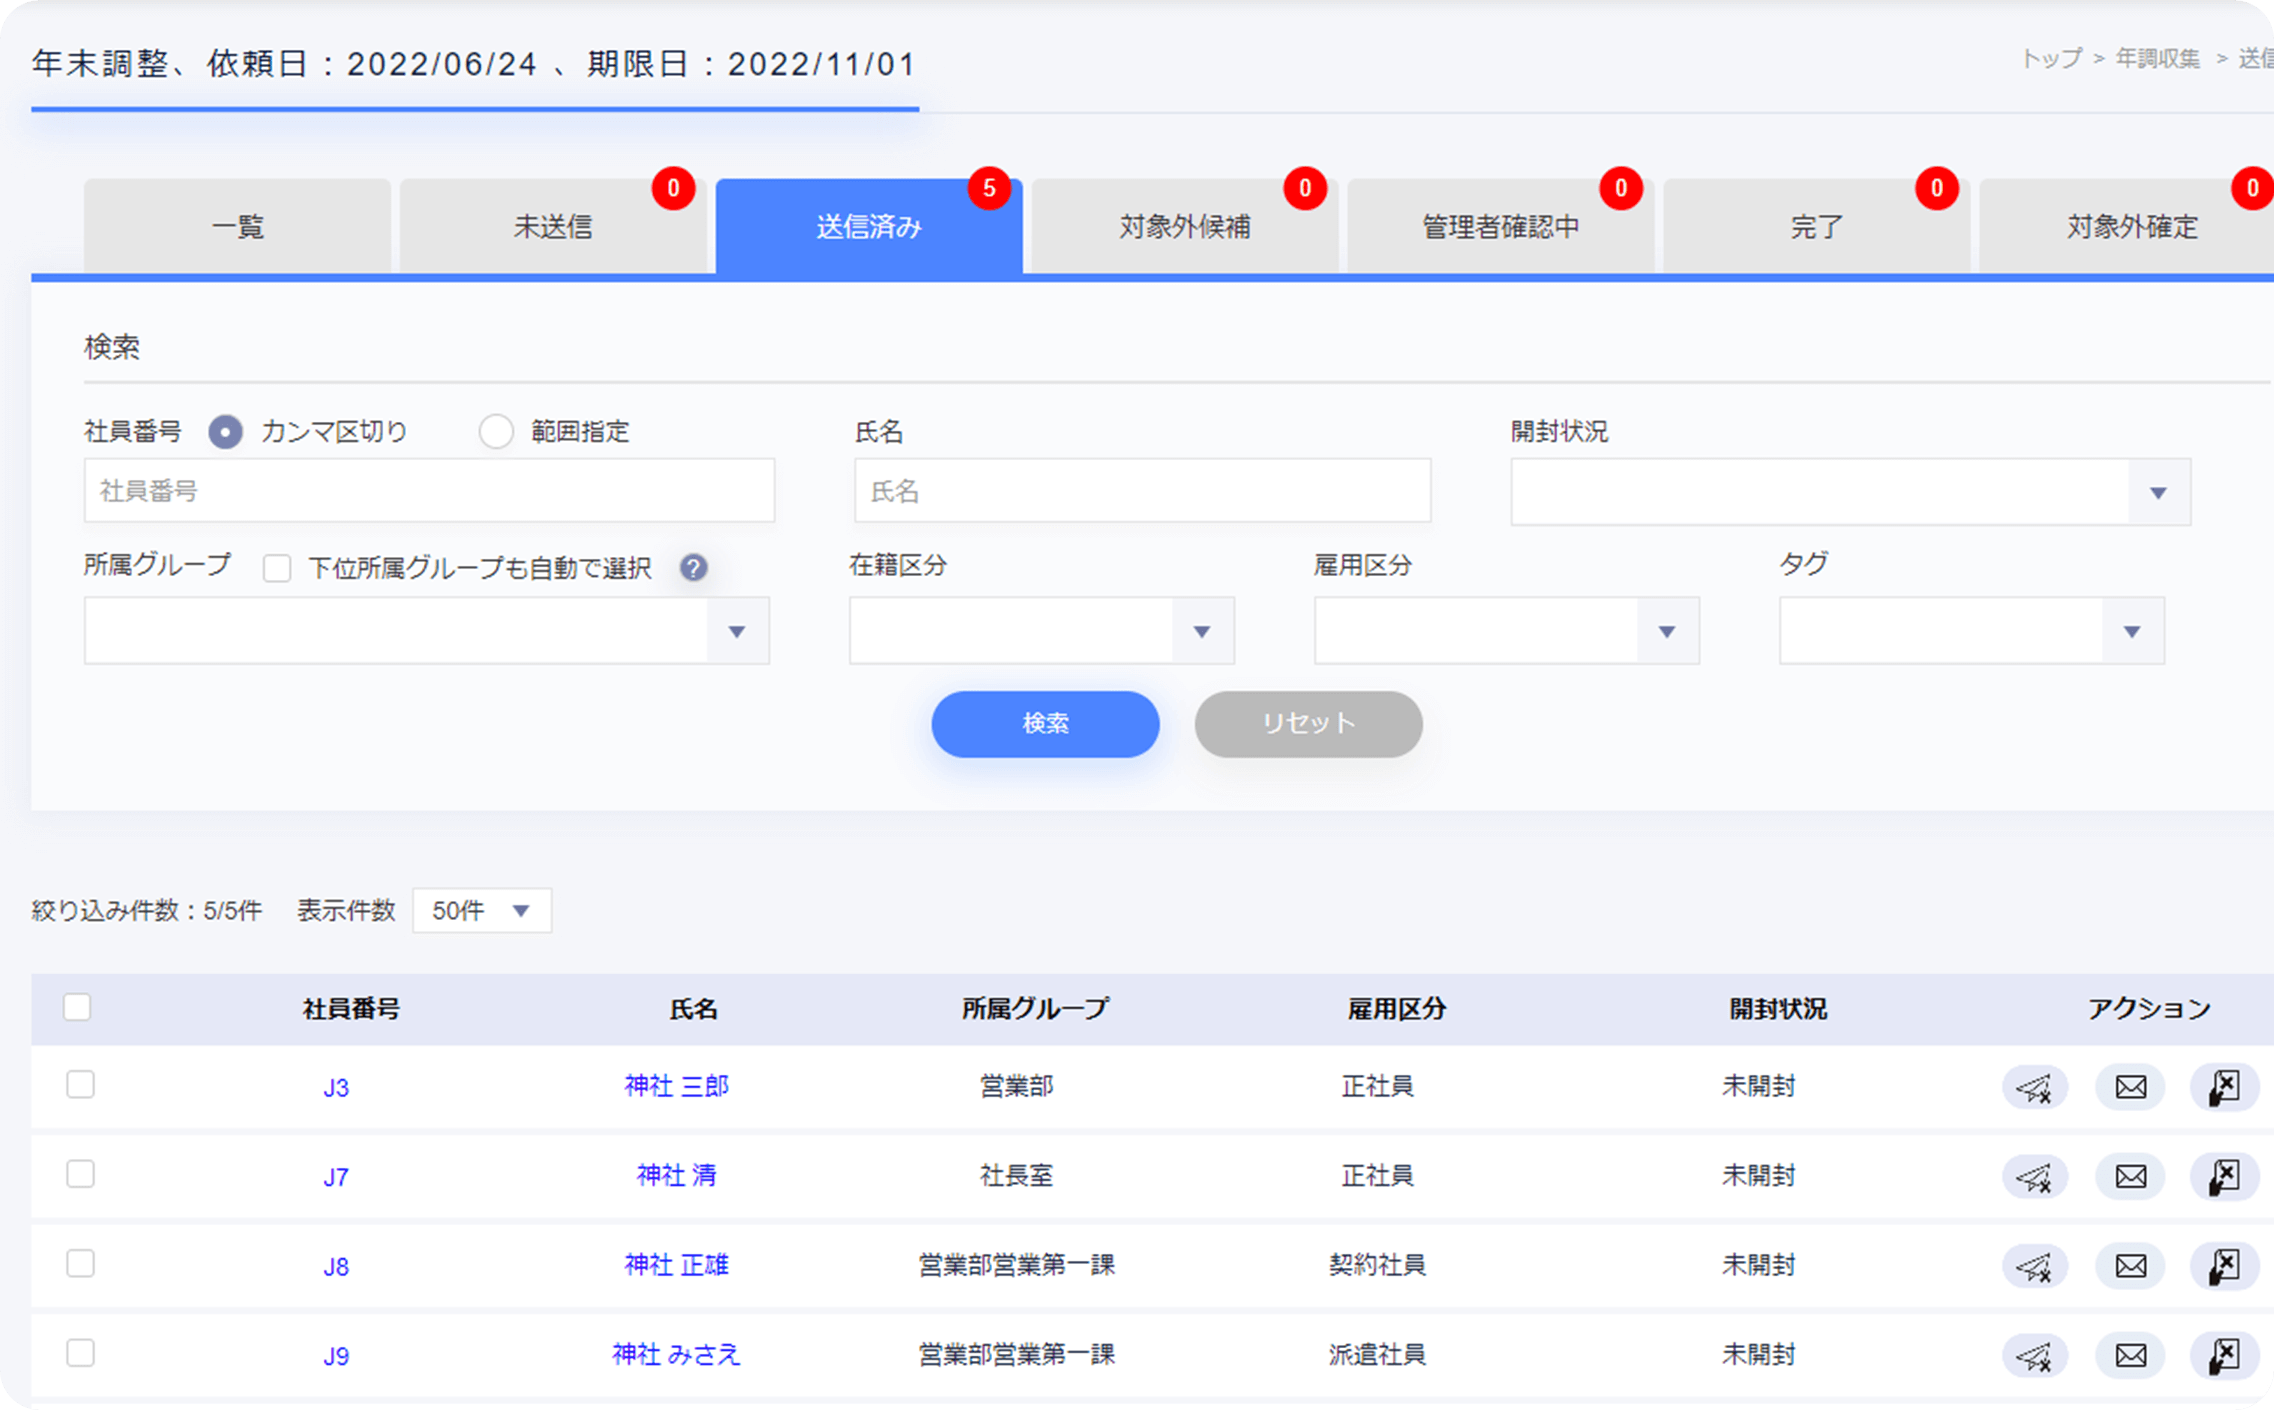
Task: Switch to the 未送信 tab
Action: [553, 227]
